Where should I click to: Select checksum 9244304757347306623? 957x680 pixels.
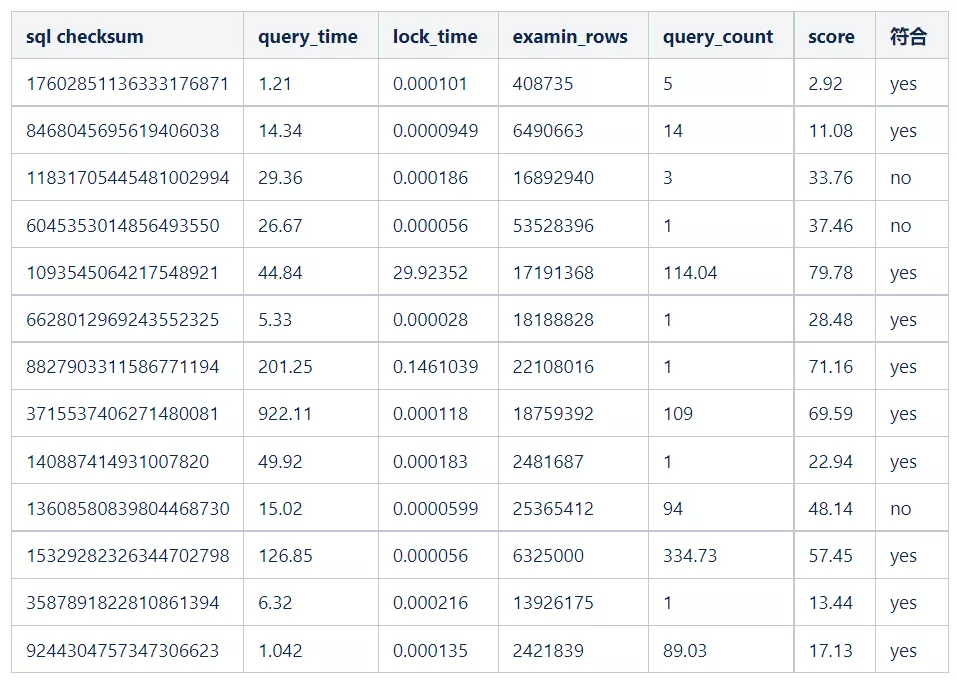point(123,650)
